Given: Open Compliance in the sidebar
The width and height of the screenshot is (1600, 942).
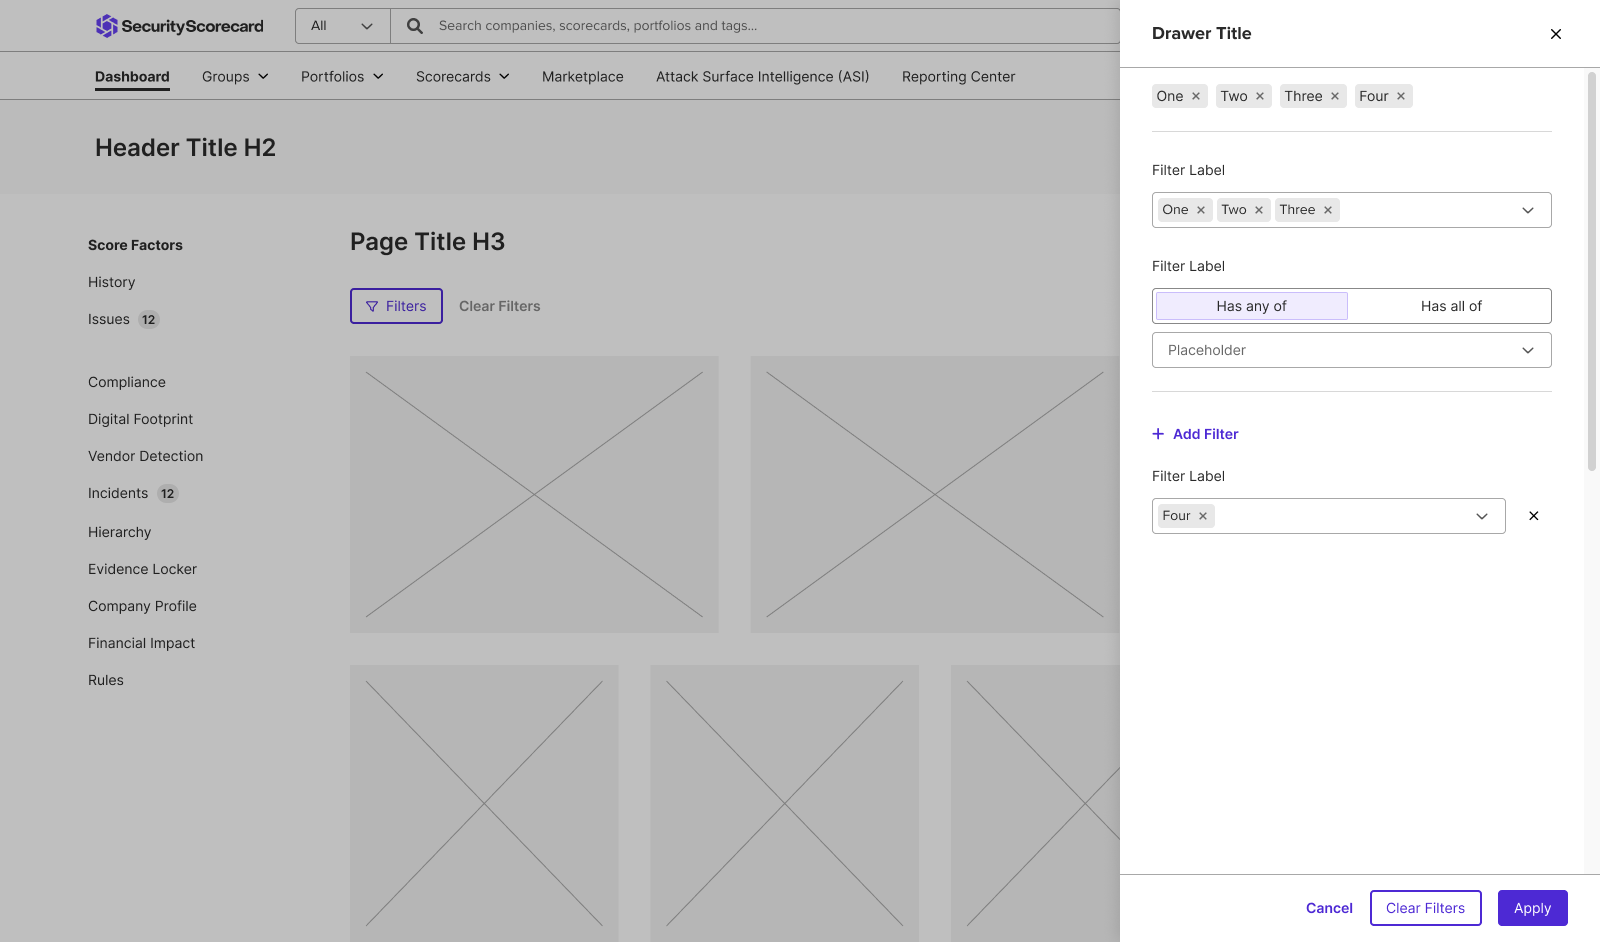Looking at the screenshot, I should (x=127, y=382).
